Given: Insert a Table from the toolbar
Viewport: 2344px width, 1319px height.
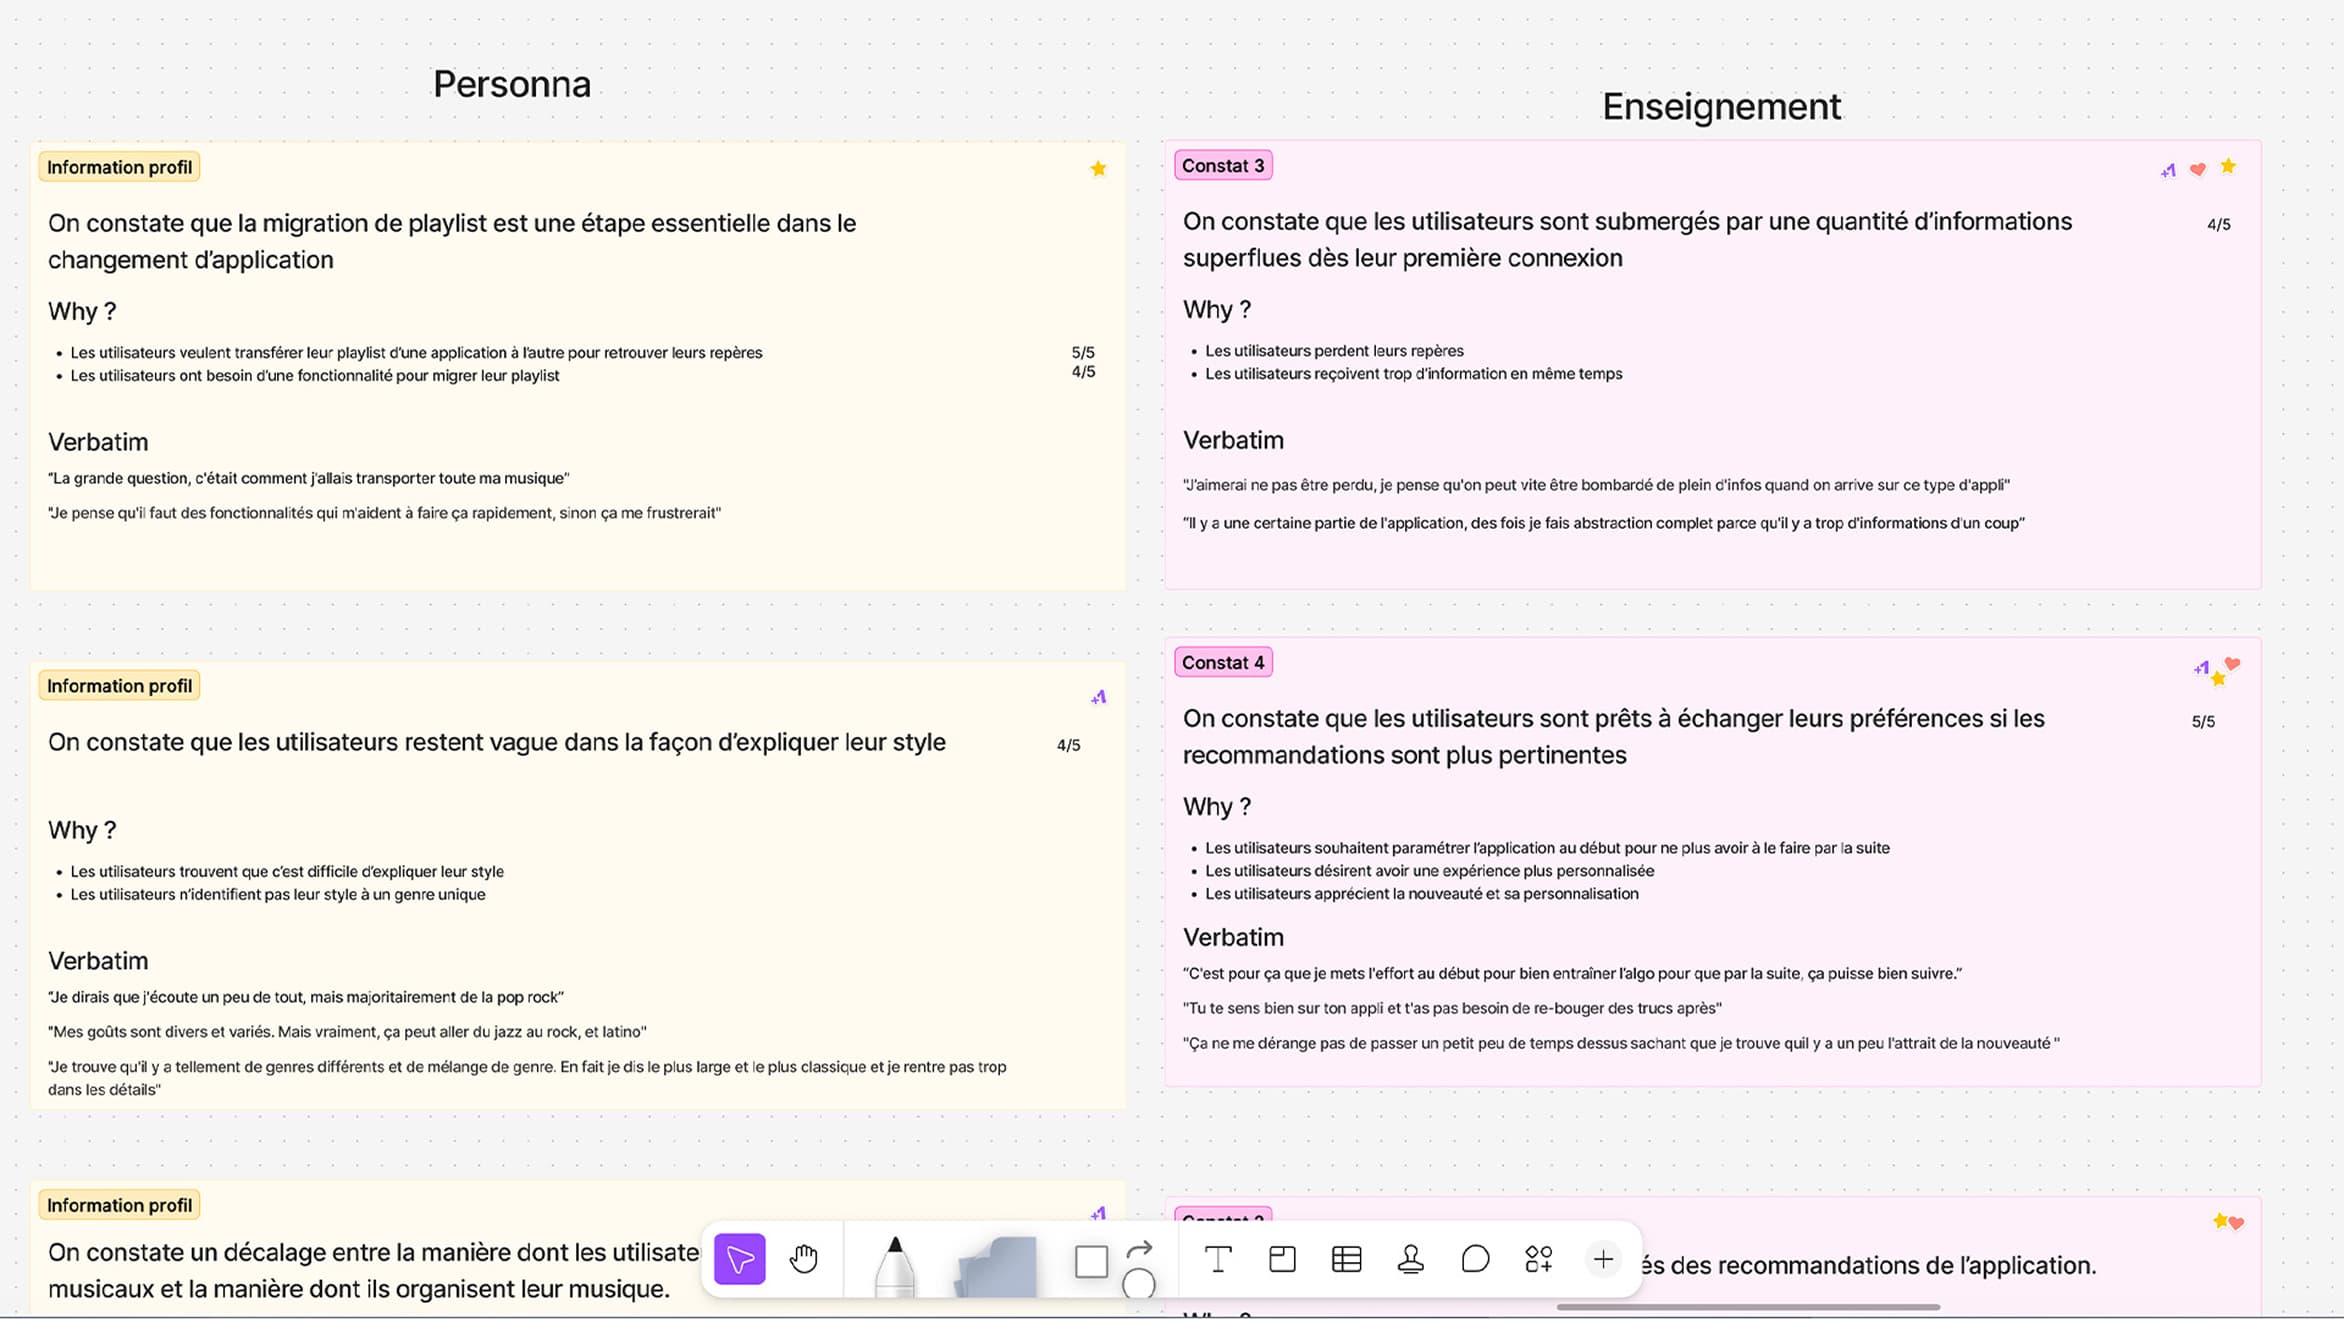Looking at the screenshot, I should [1347, 1259].
